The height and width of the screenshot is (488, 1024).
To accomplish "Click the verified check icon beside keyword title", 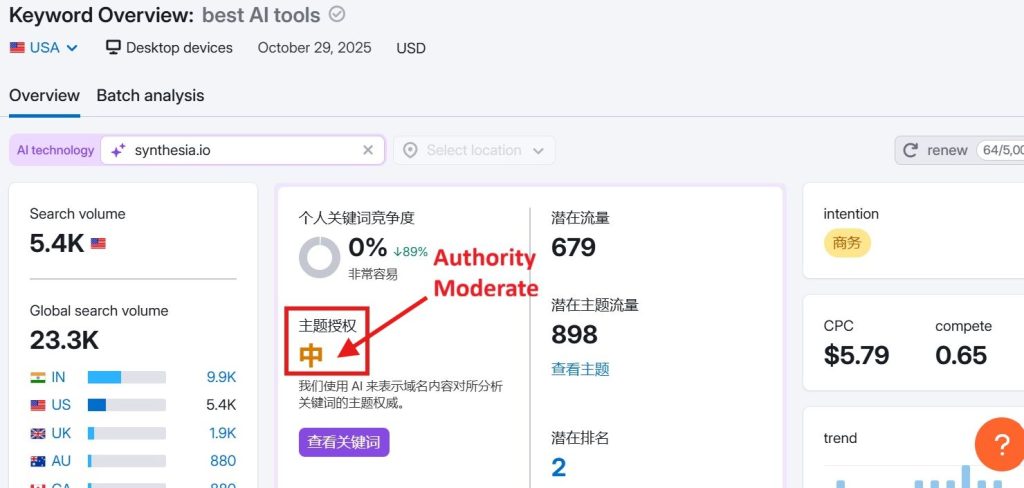I will [x=338, y=14].
